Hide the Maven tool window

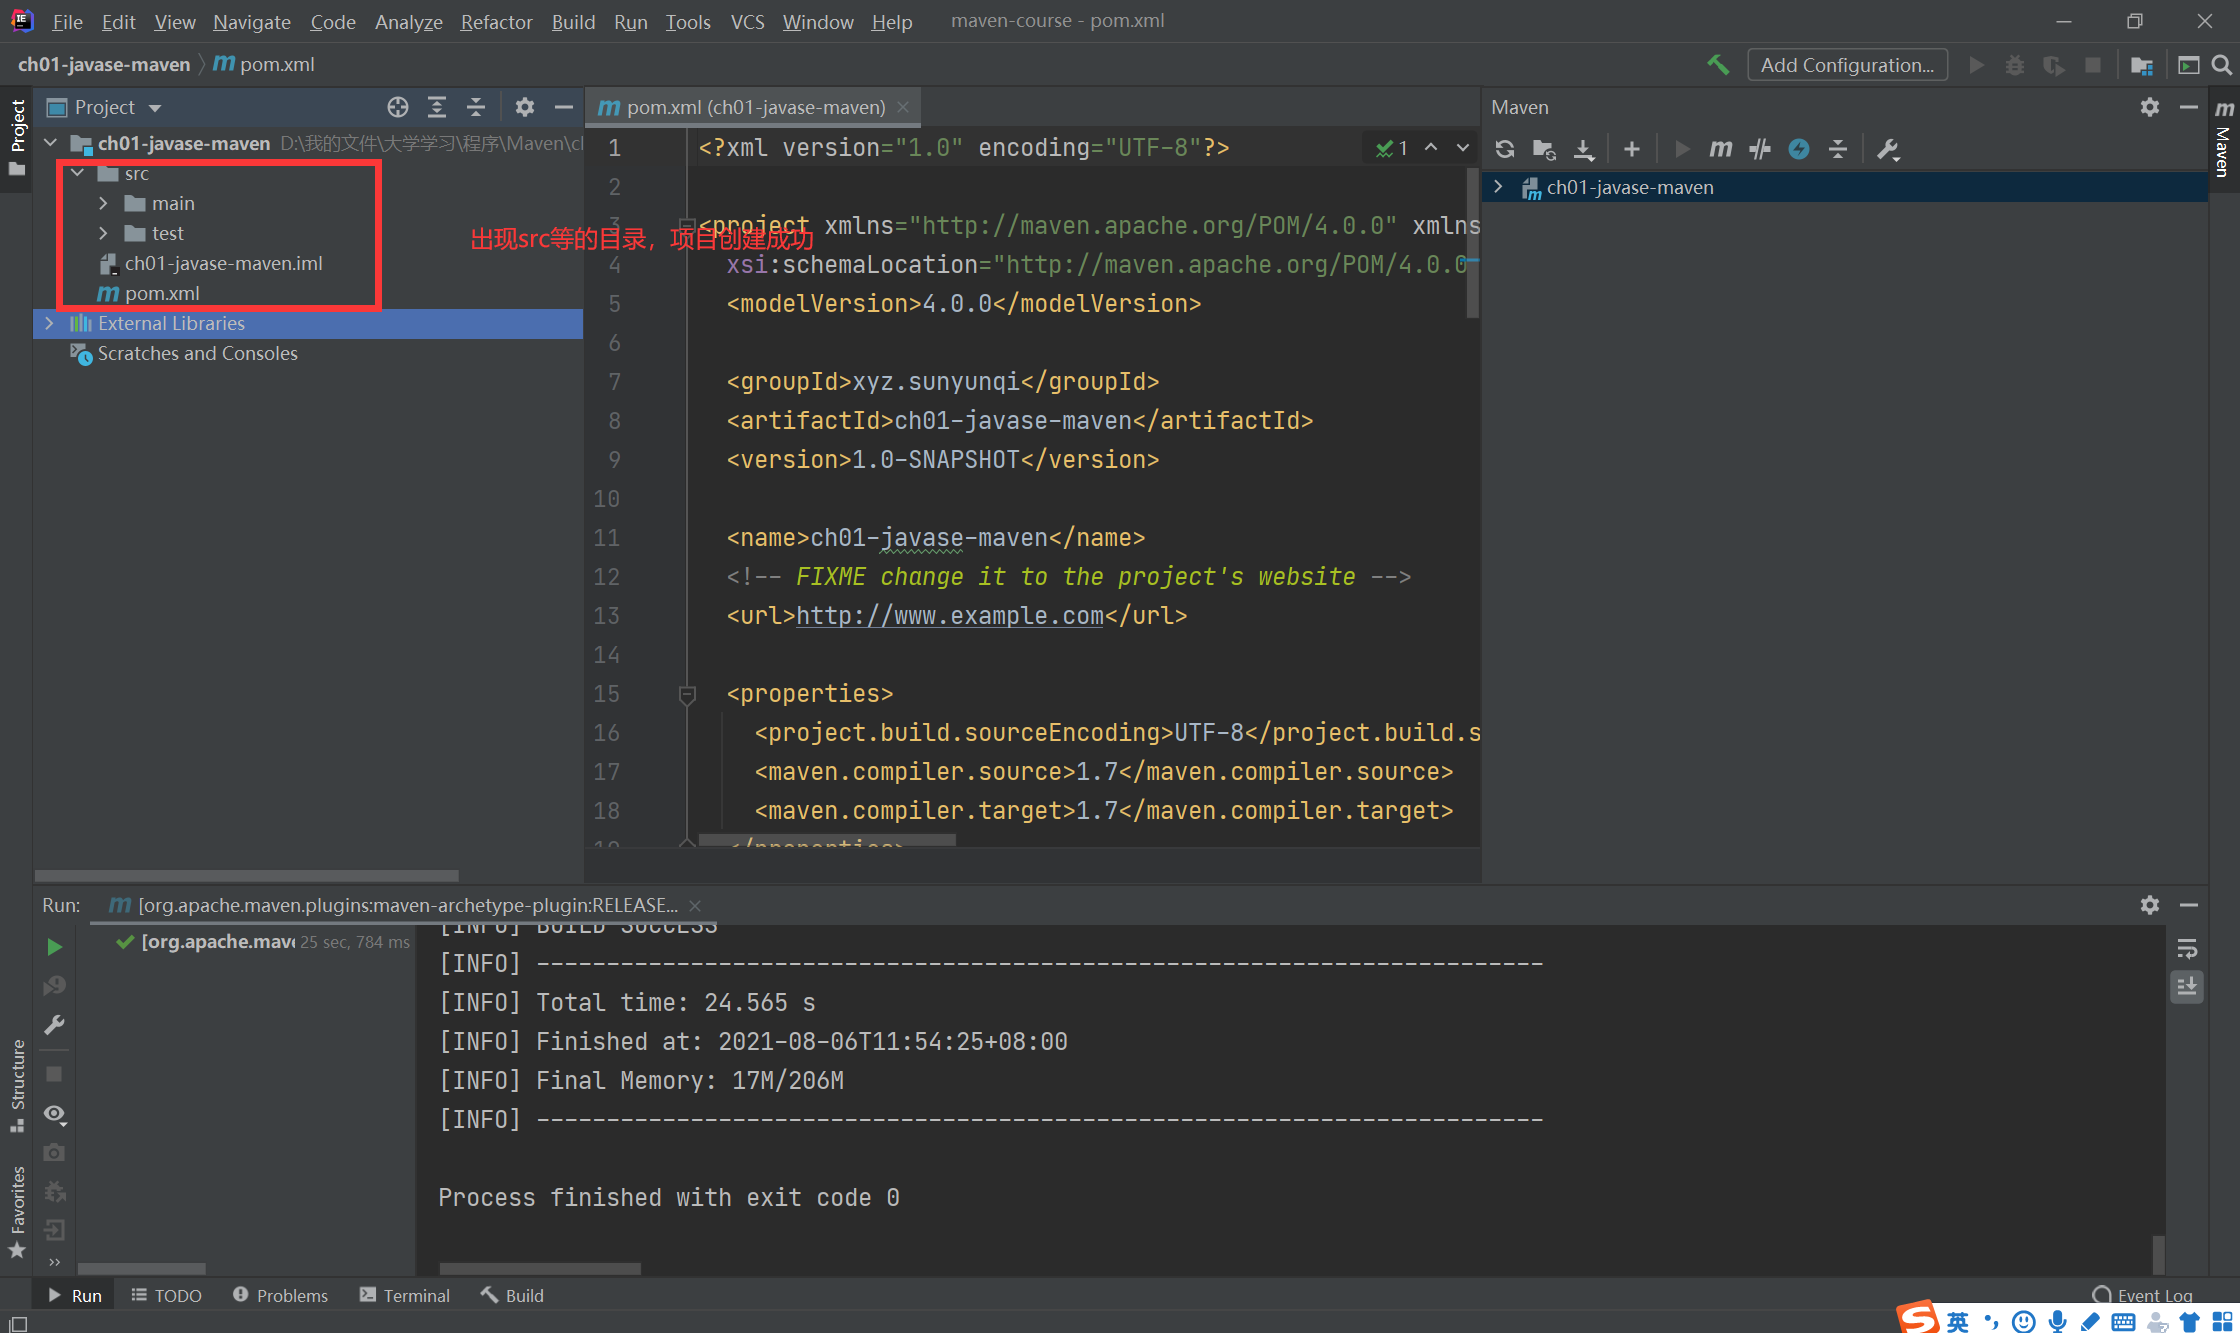tap(2189, 107)
